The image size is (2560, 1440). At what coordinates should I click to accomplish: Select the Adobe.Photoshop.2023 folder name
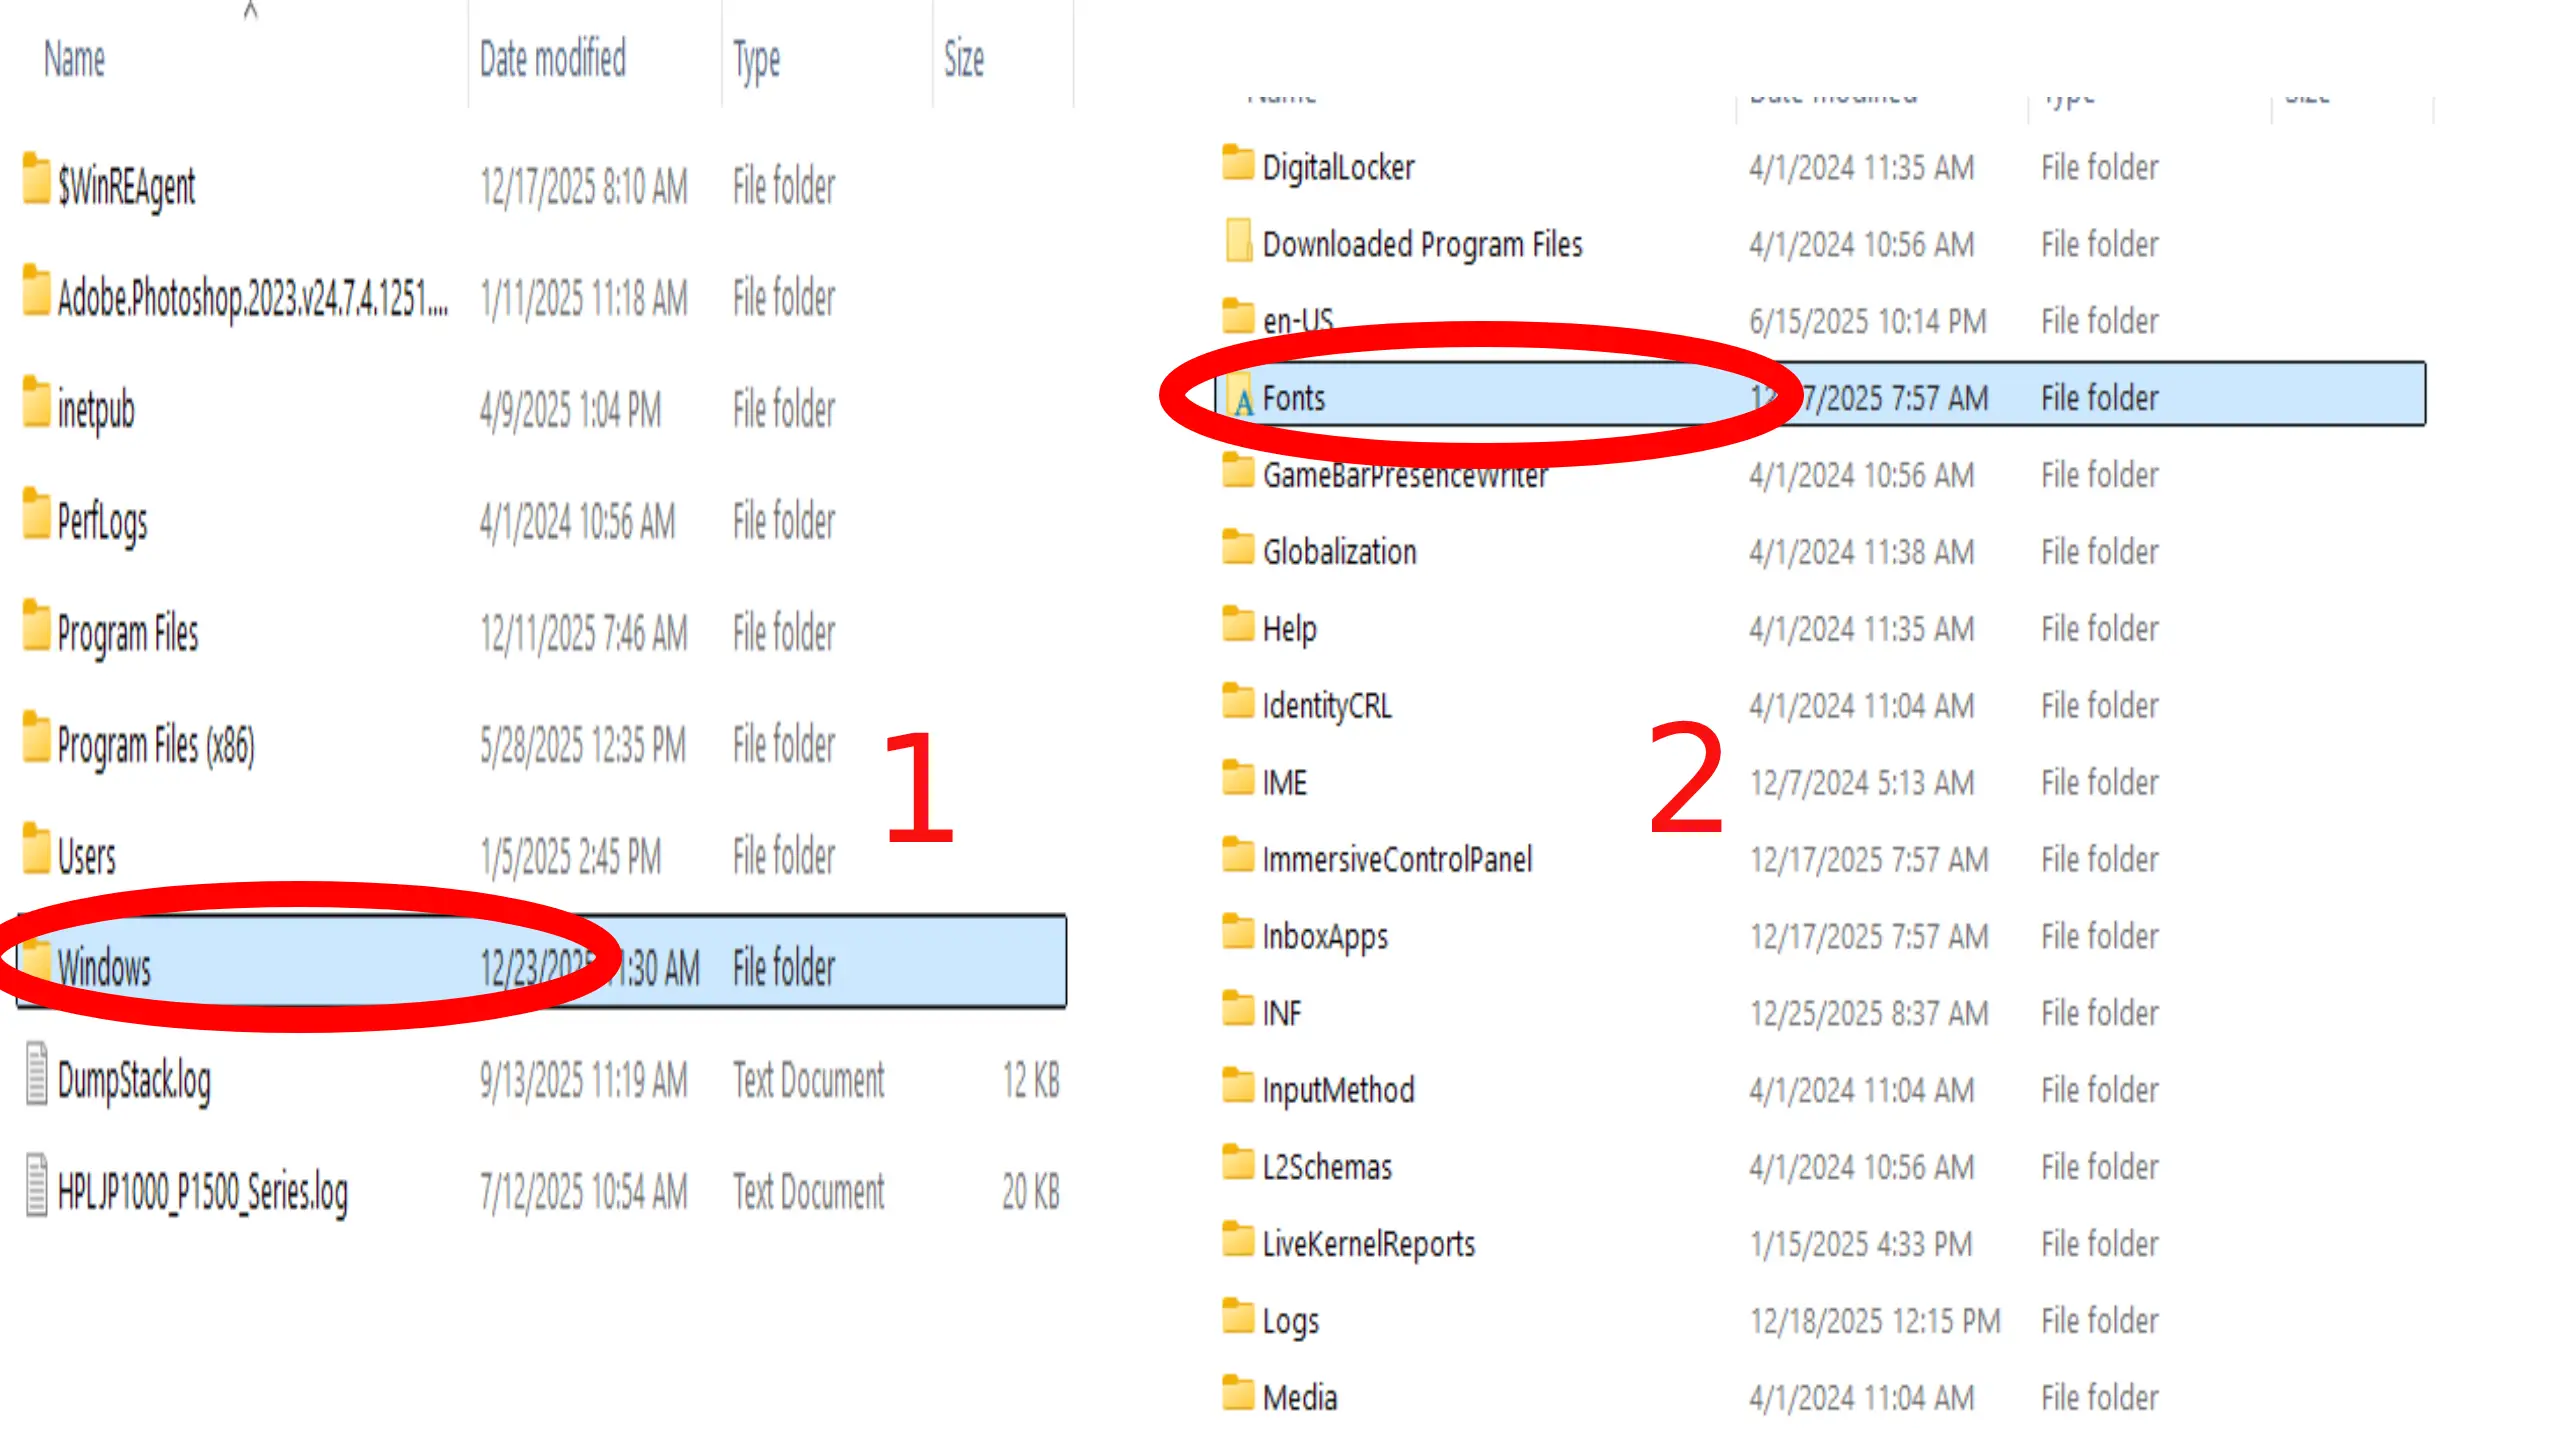[x=252, y=298]
